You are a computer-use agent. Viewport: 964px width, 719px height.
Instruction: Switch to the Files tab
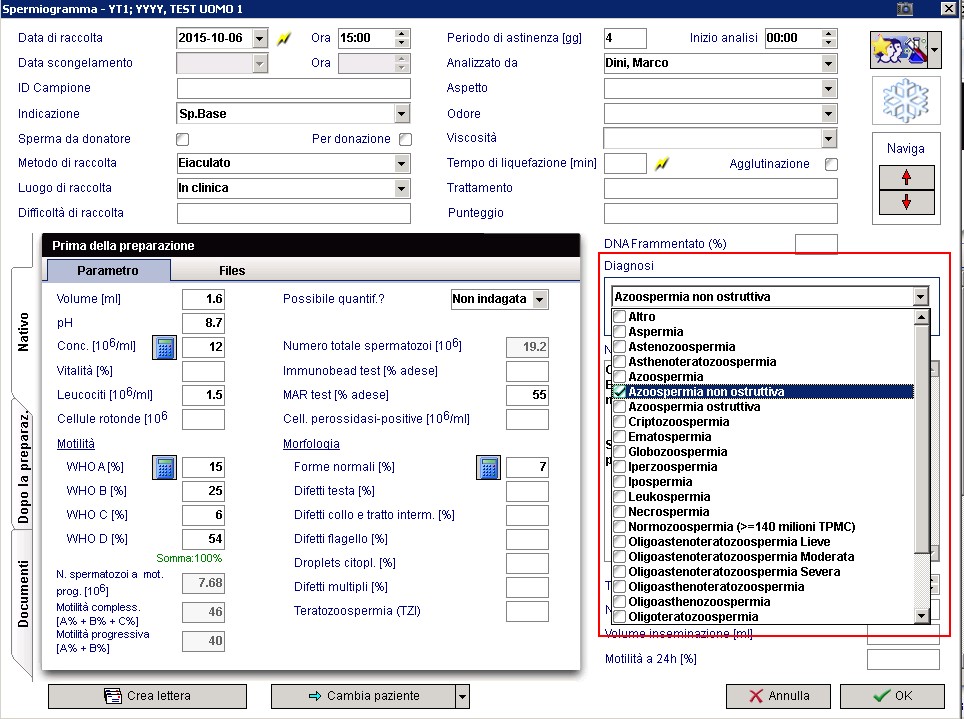coord(232,271)
